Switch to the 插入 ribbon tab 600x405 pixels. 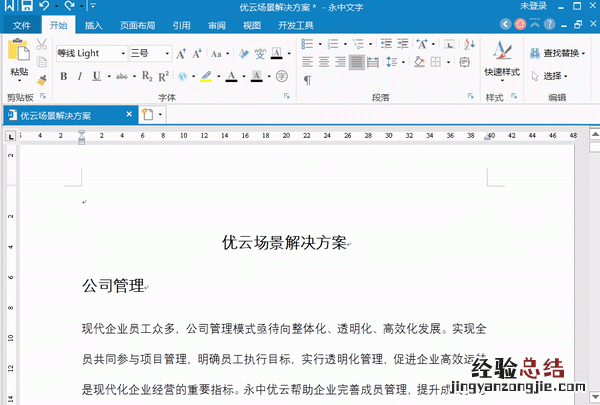click(93, 25)
